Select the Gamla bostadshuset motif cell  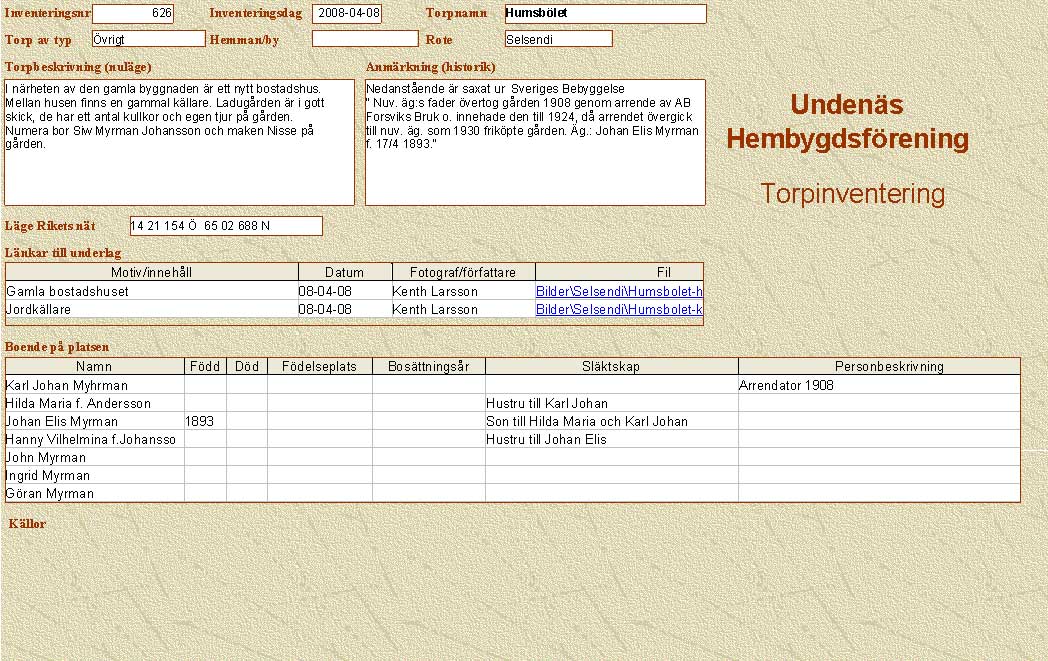point(152,291)
